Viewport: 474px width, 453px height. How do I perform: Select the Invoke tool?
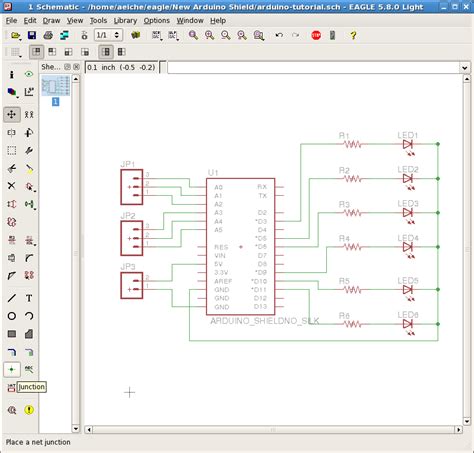click(x=29, y=275)
